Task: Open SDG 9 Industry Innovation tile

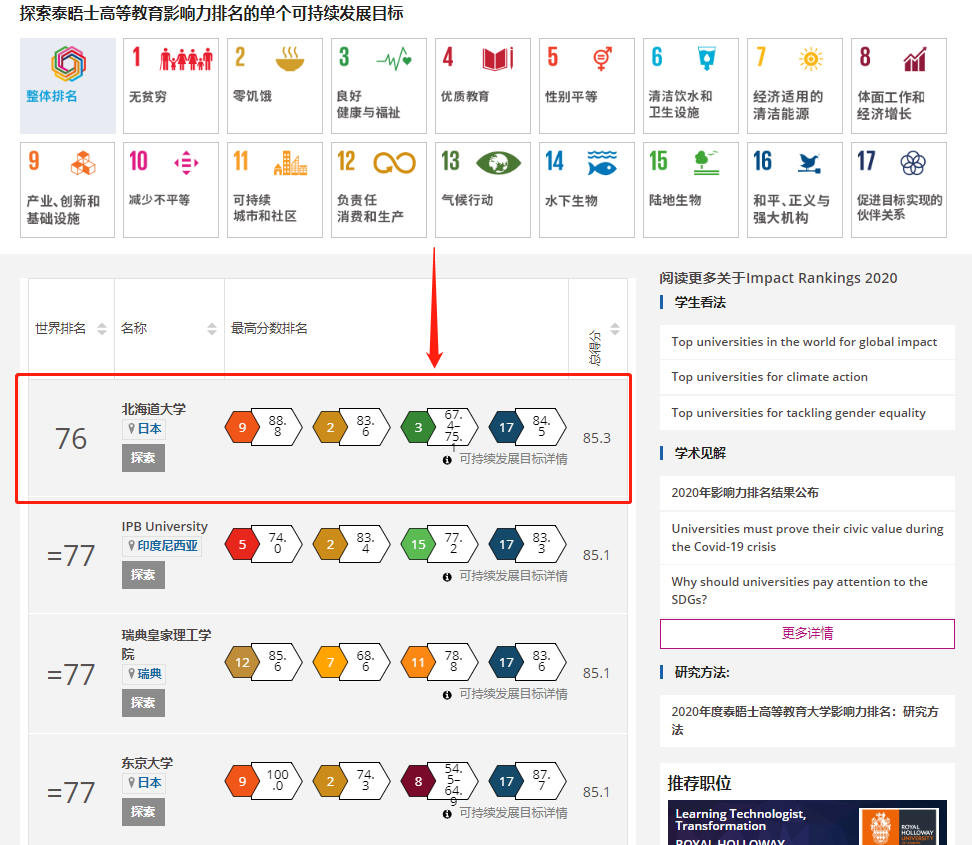Action: tap(68, 190)
